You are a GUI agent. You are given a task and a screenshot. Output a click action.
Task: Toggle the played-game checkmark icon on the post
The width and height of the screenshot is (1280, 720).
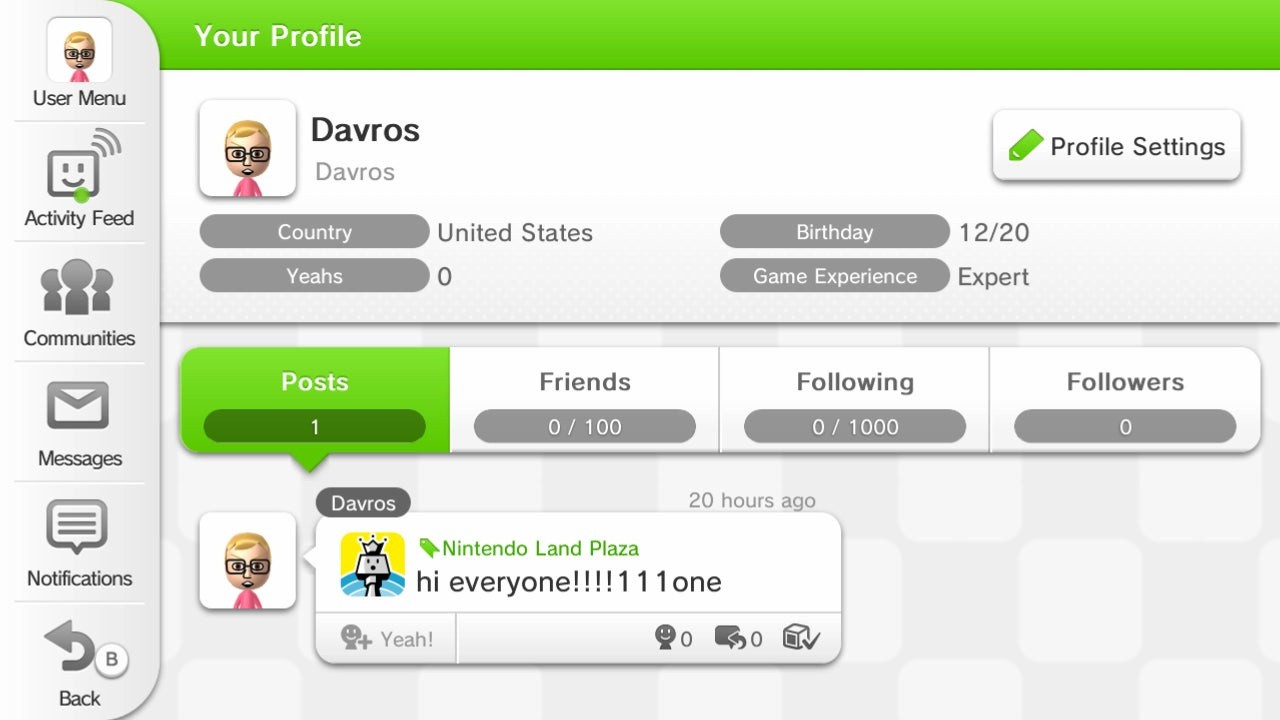click(801, 637)
